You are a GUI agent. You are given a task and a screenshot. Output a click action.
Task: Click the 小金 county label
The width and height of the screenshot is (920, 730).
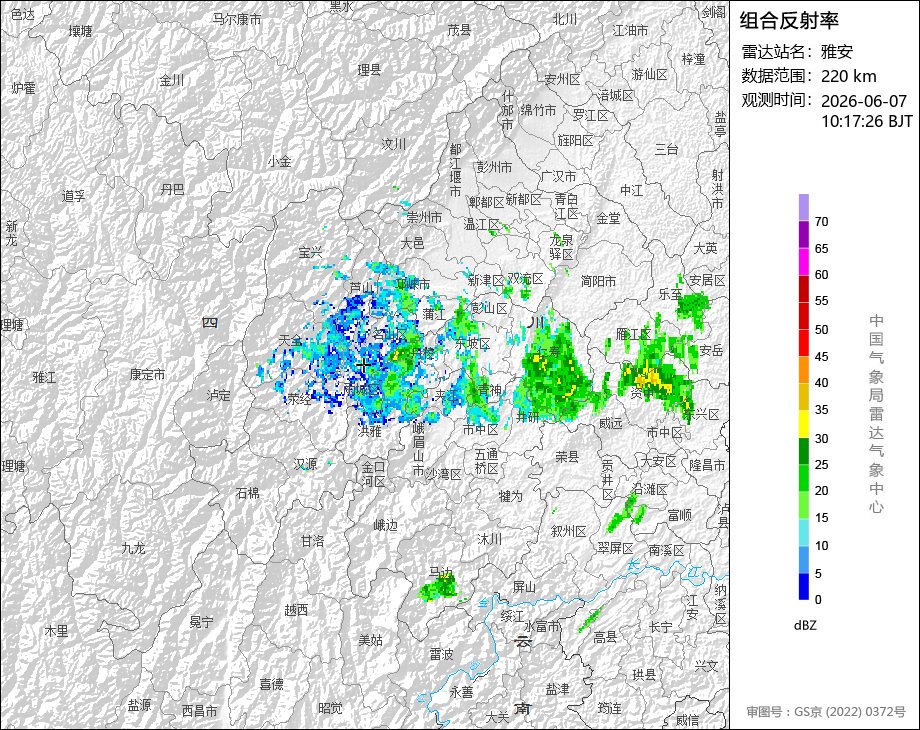[279, 161]
